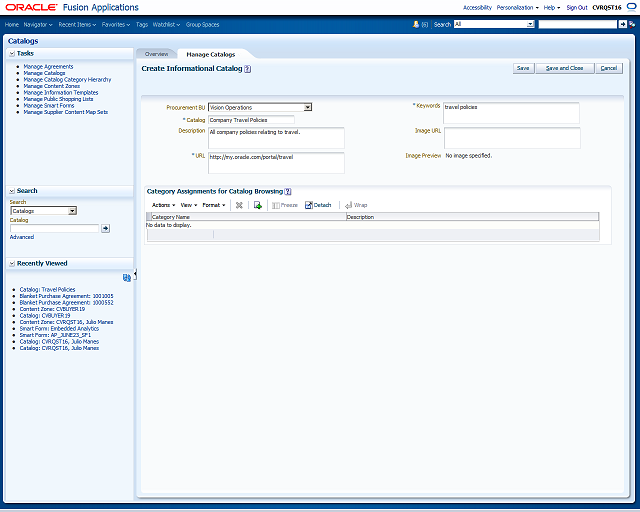Open help icon for Category Assignments section
The image size is (640, 512).
pos(288,191)
